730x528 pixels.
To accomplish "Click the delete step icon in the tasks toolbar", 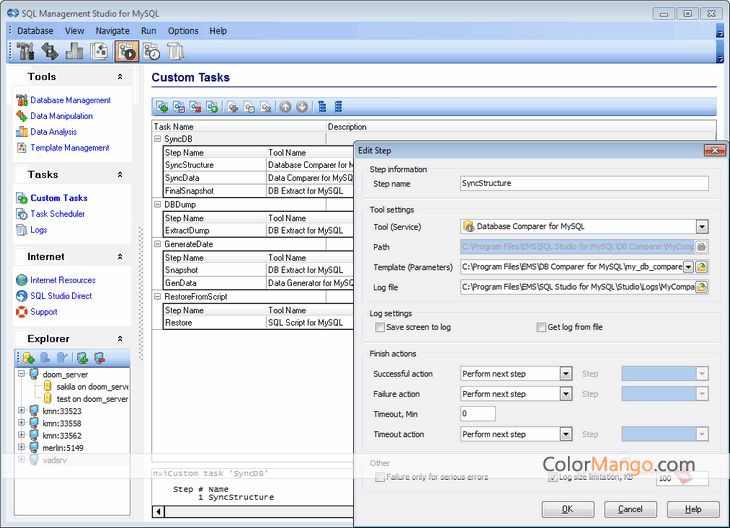I will point(266,107).
